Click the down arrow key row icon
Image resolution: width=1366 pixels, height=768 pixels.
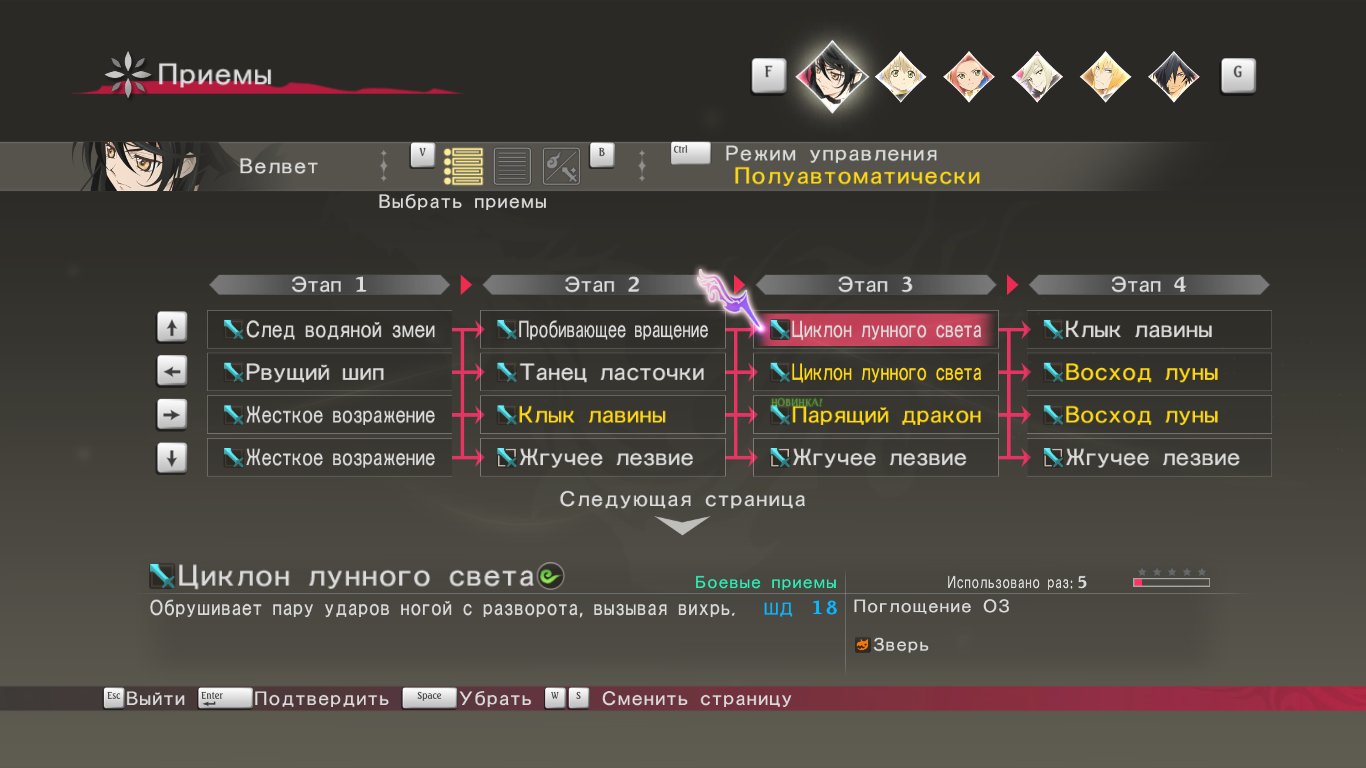[x=172, y=458]
